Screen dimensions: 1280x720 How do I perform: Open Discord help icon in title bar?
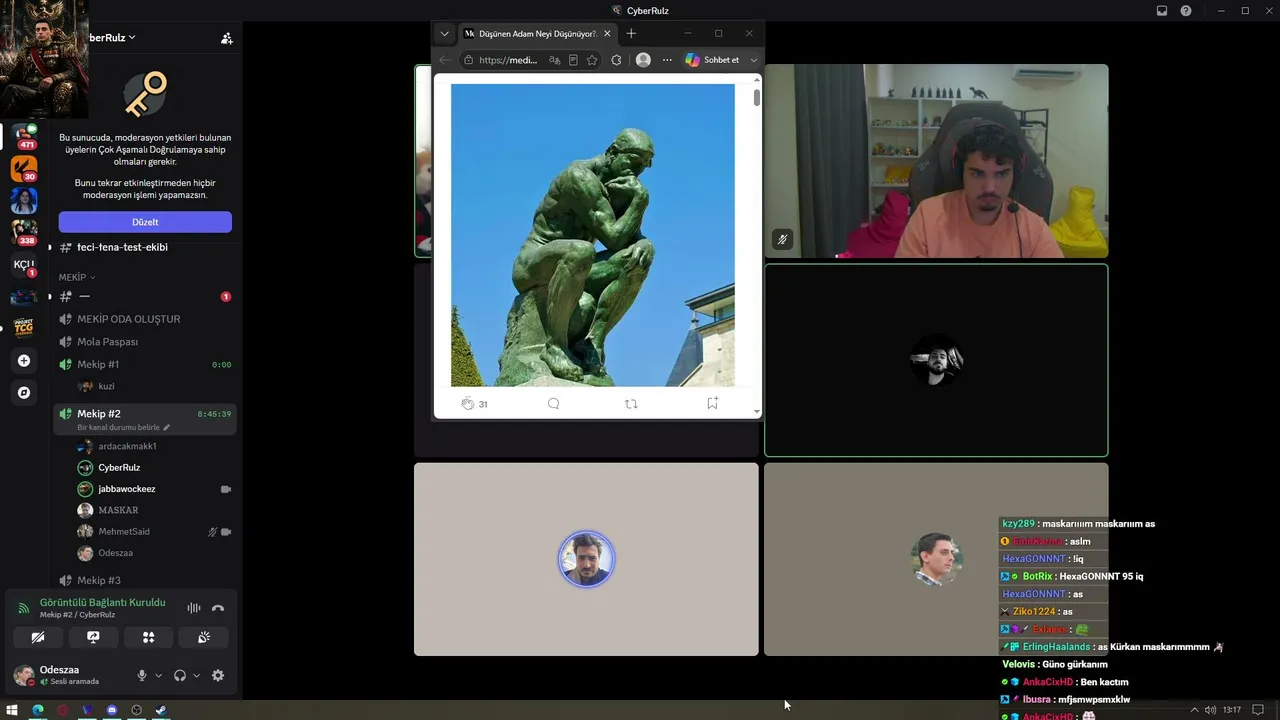click(x=1186, y=11)
